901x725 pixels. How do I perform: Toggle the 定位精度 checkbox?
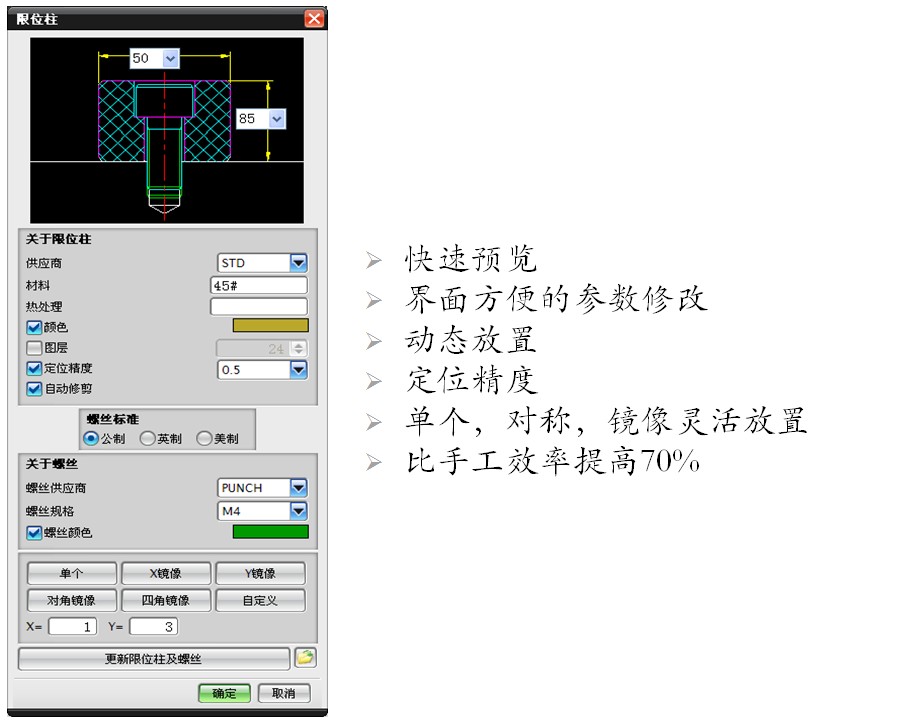click(x=34, y=369)
